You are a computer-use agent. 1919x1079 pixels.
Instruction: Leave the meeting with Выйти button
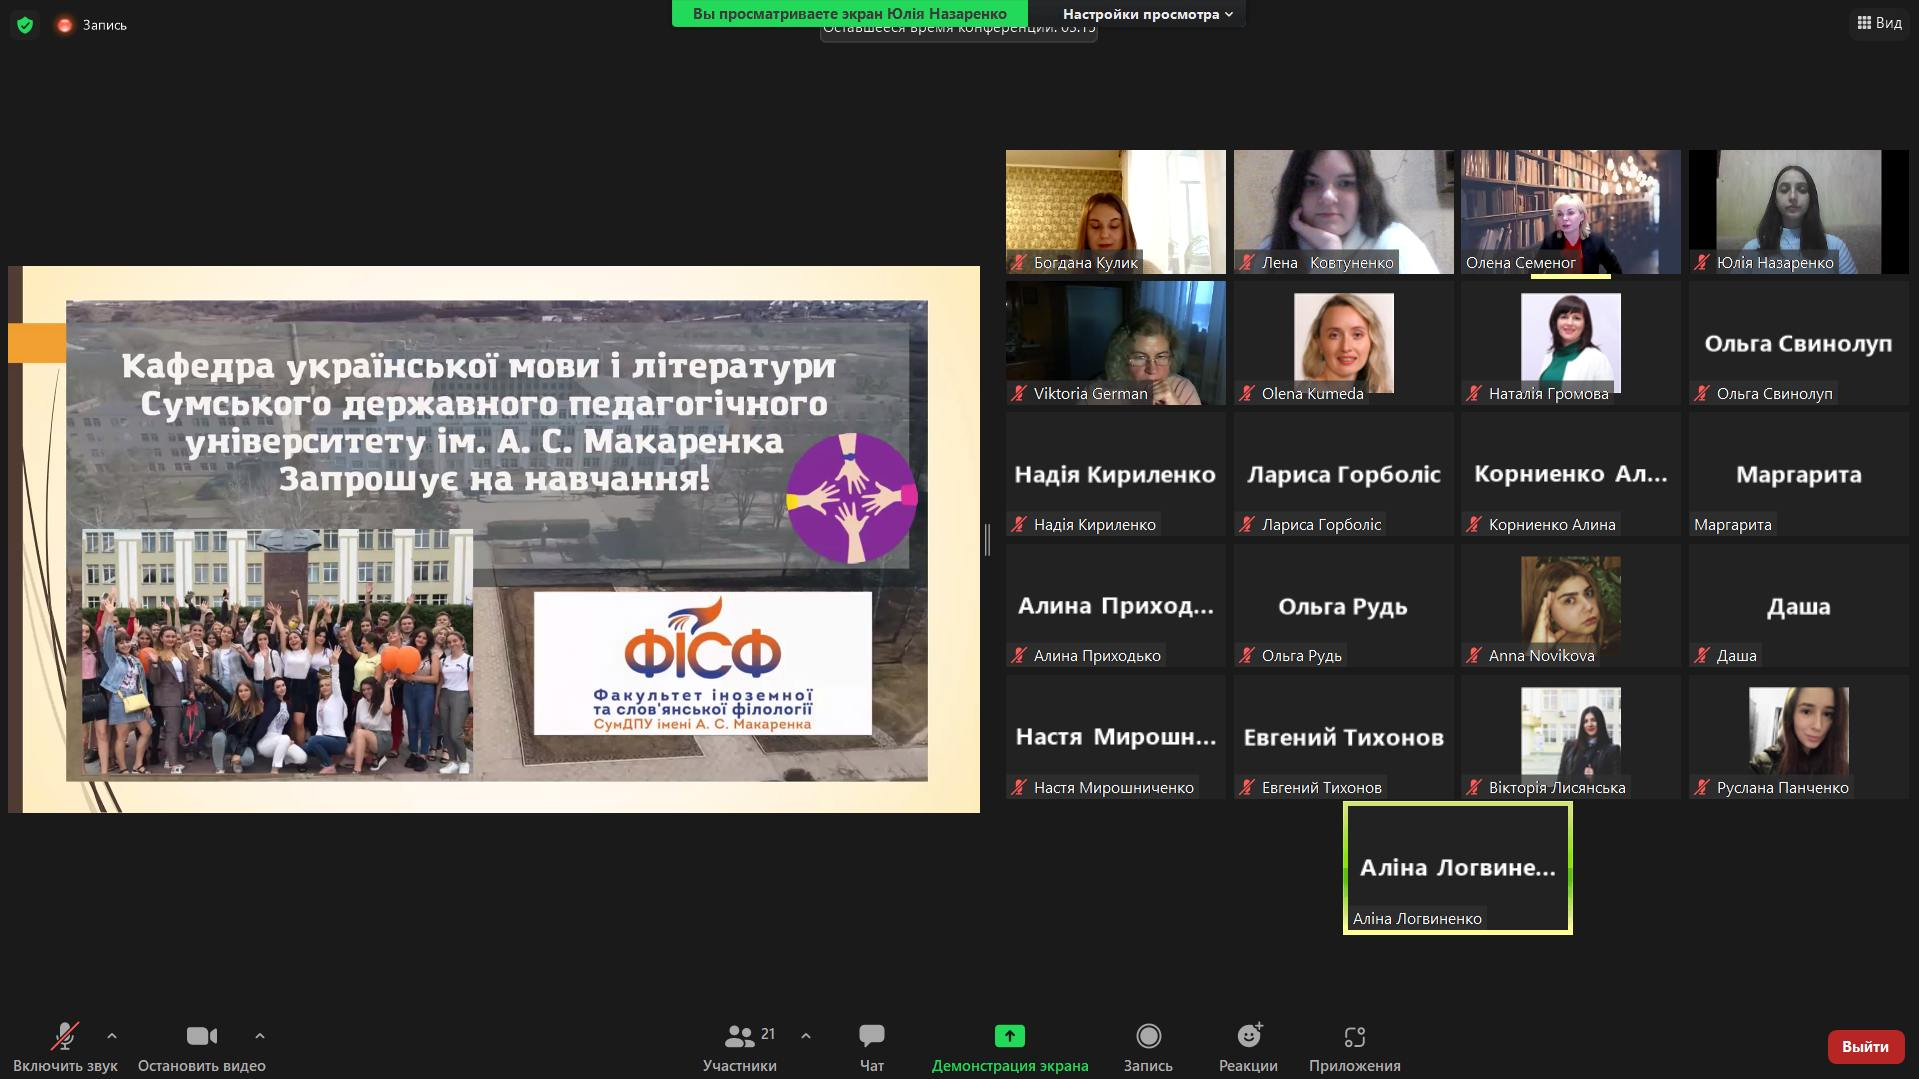coord(1864,1046)
